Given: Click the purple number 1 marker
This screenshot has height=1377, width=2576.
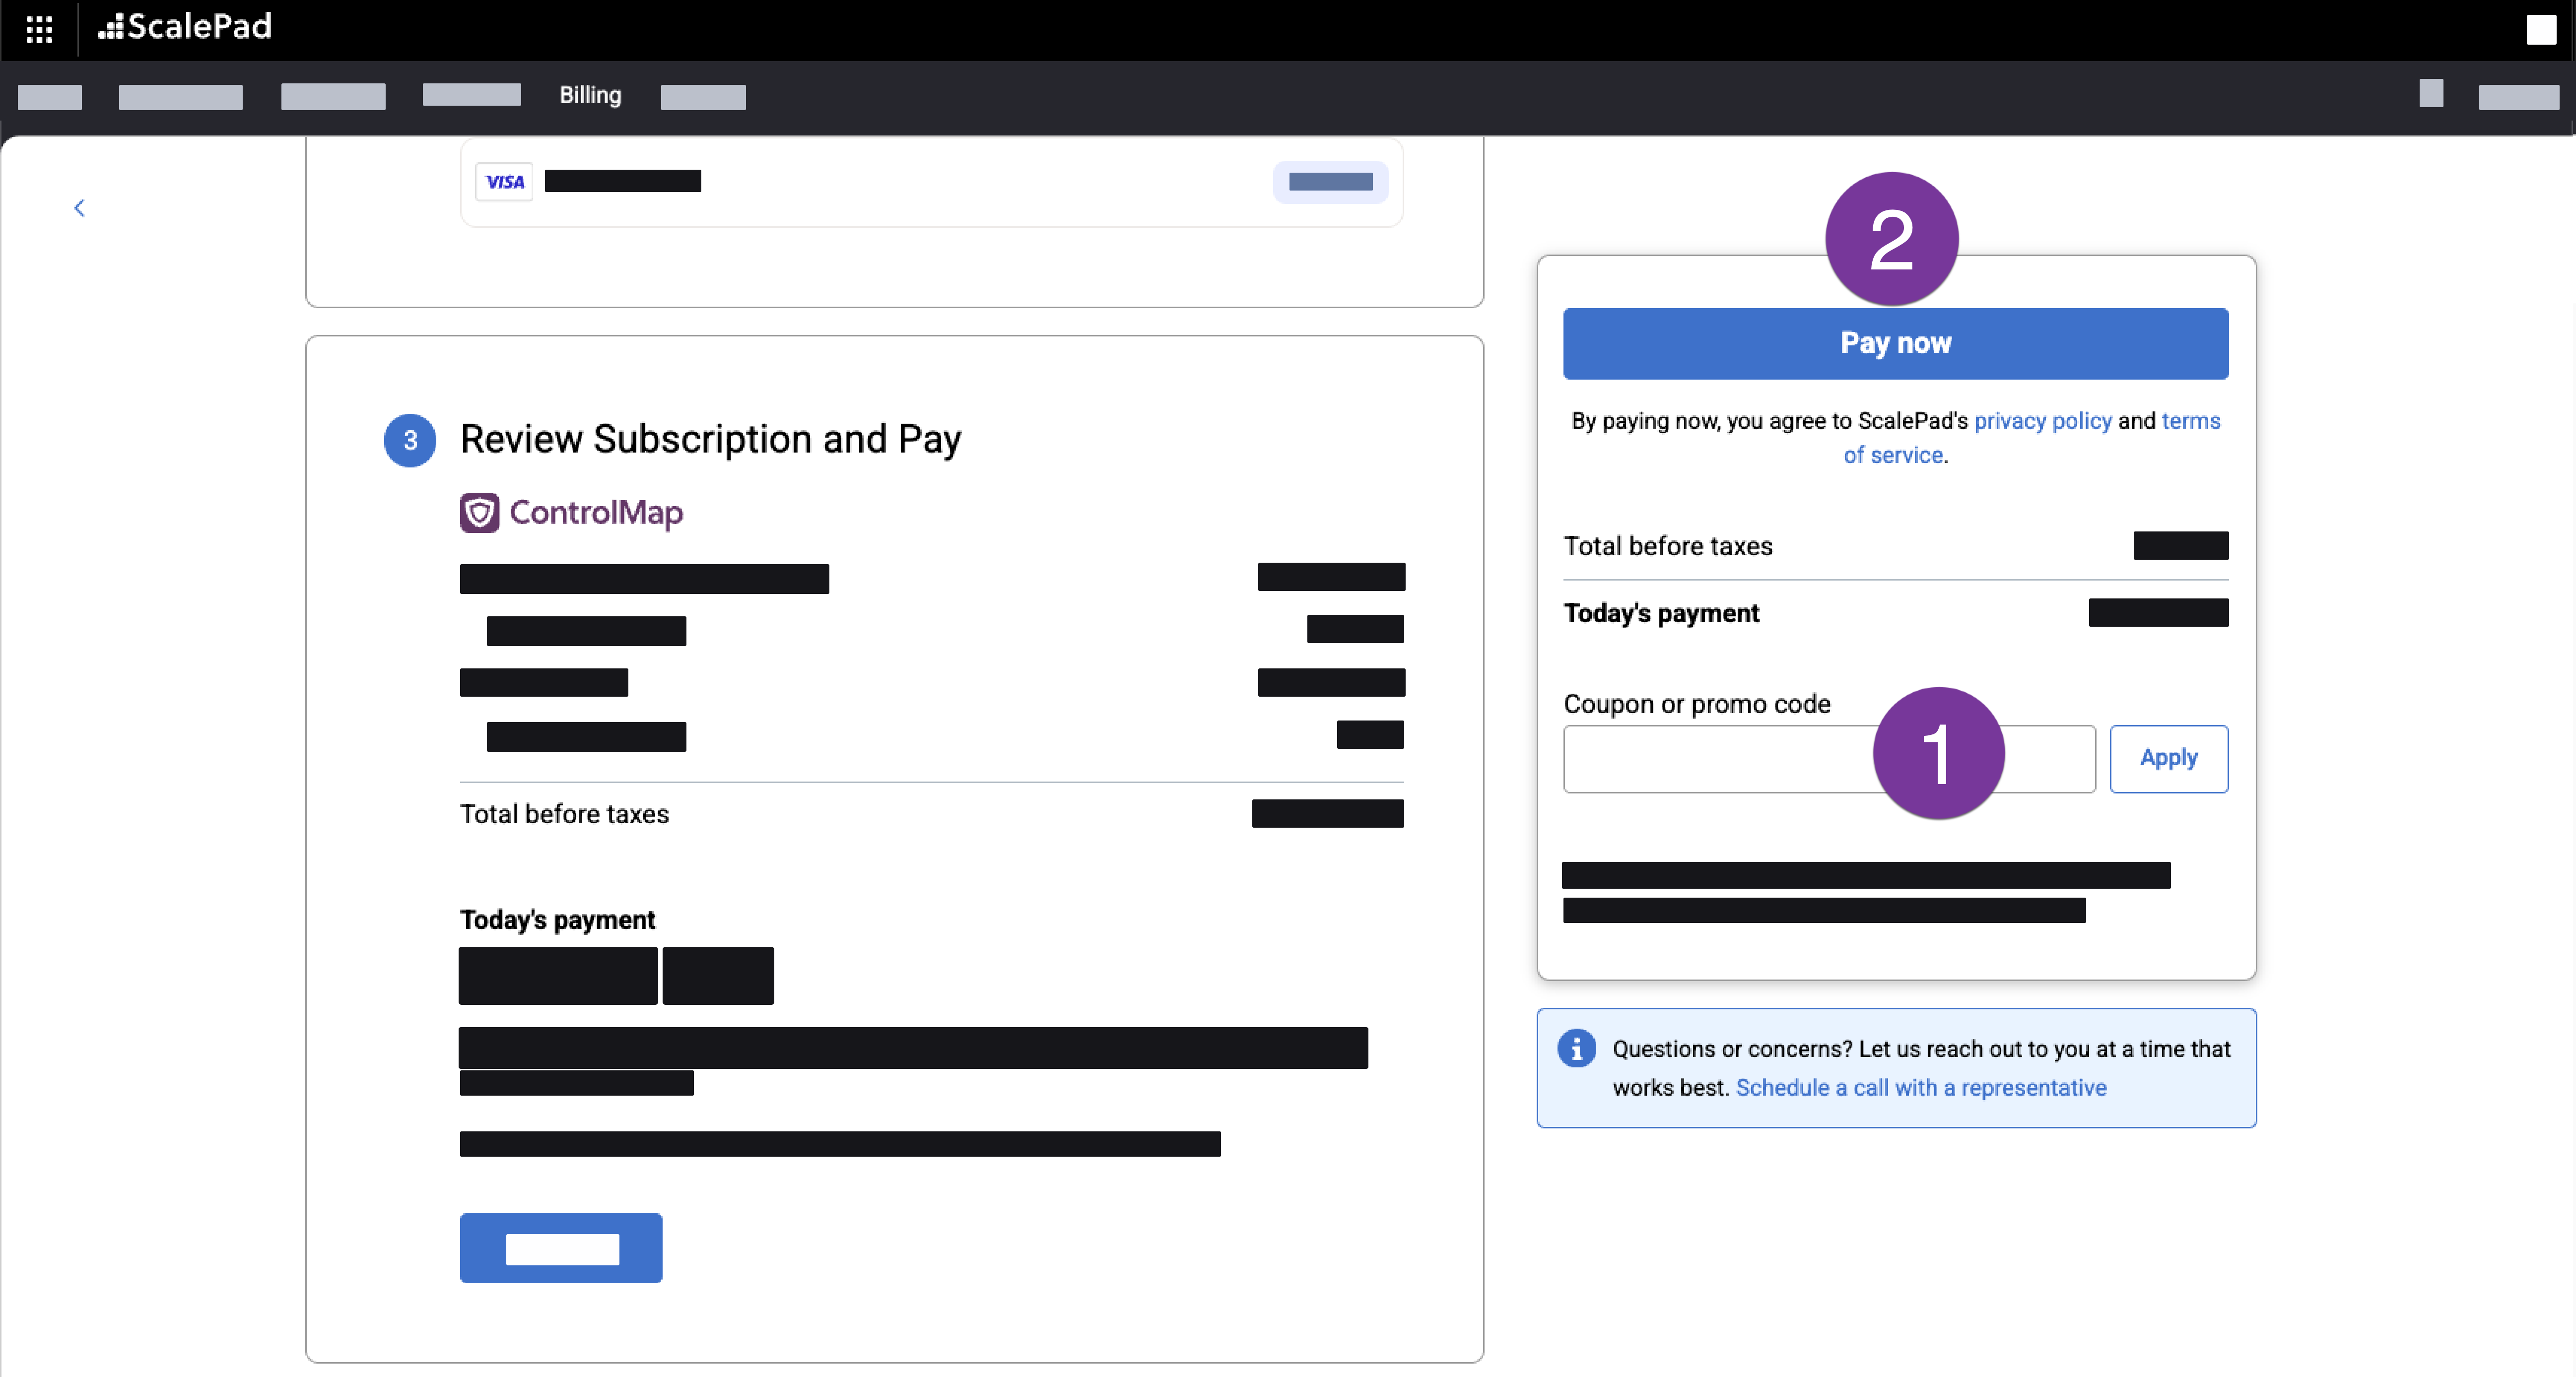Looking at the screenshot, I should coord(1937,753).
